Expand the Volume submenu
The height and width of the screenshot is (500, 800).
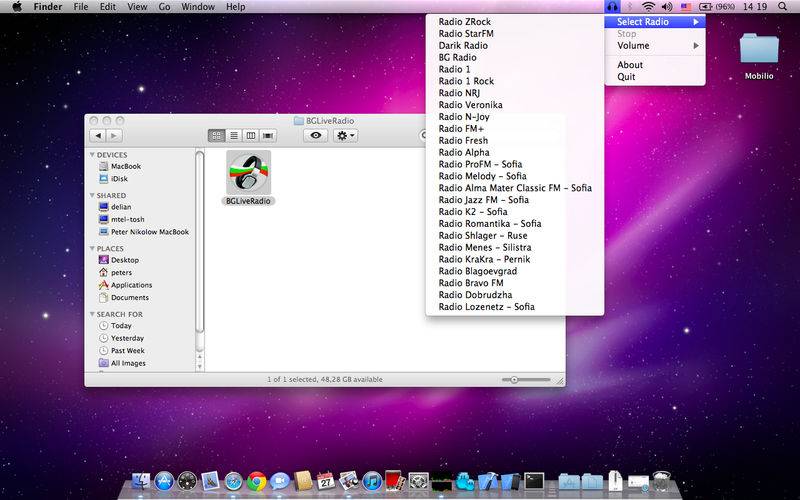point(655,45)
